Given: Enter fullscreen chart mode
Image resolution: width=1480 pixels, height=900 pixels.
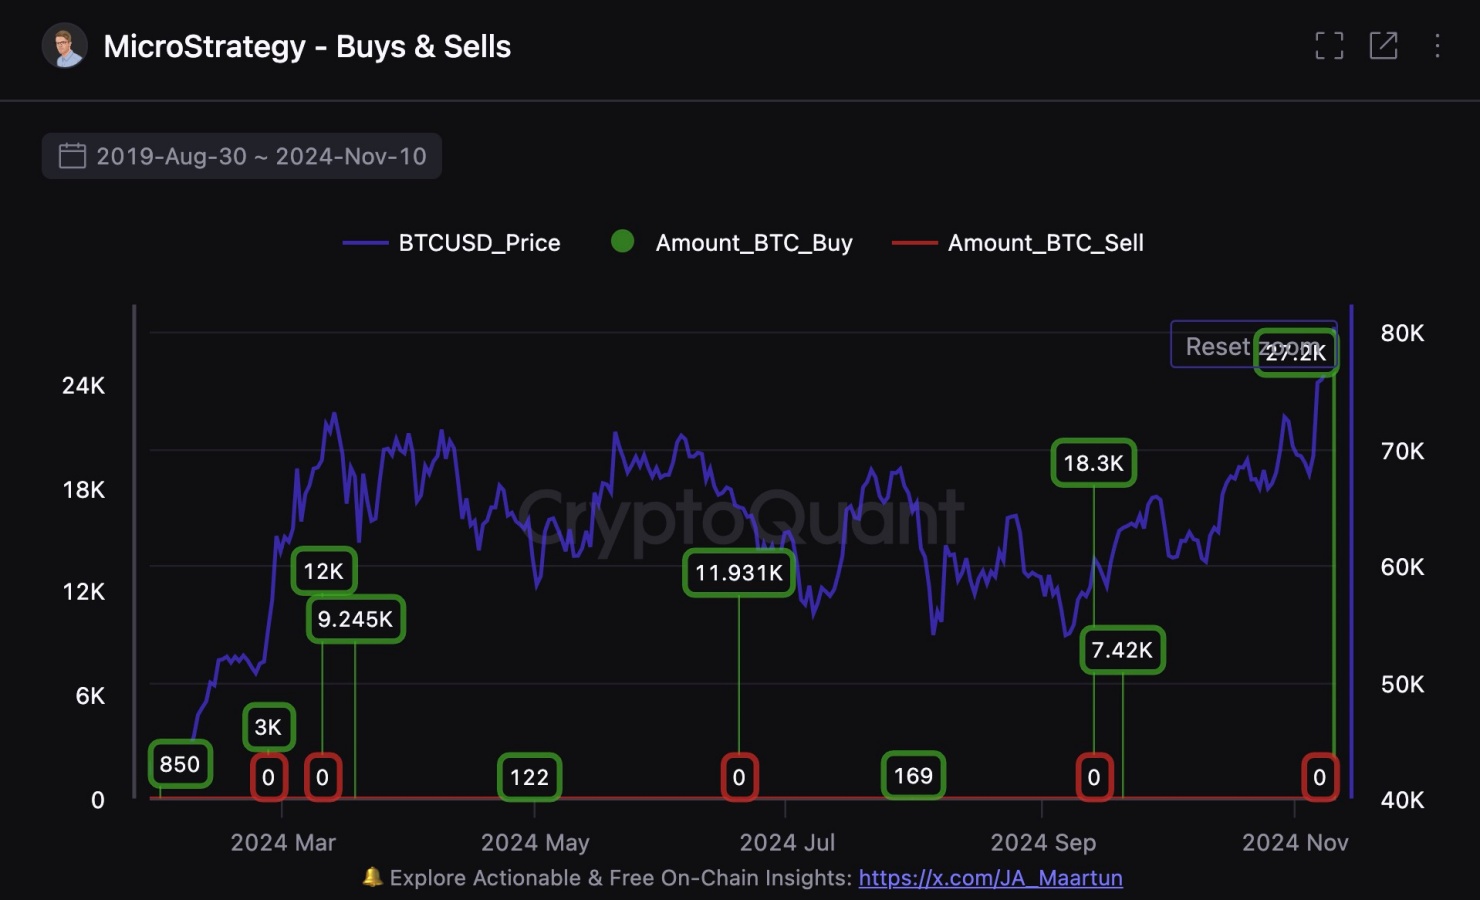Looking at the screenshot, I should (x=1329, y=45).
